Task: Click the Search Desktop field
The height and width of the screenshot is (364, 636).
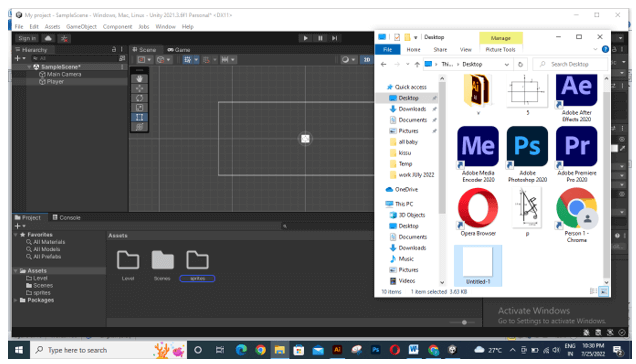Action: pos(570,64)
